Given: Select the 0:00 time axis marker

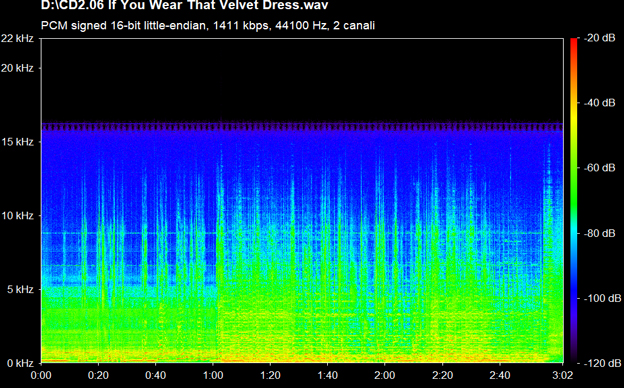Looking at the screenshot, I should tap(41, 375).
